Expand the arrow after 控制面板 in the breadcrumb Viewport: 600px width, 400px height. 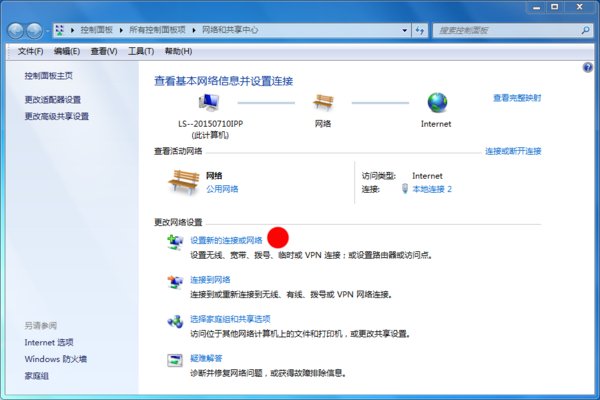(121, 30)
